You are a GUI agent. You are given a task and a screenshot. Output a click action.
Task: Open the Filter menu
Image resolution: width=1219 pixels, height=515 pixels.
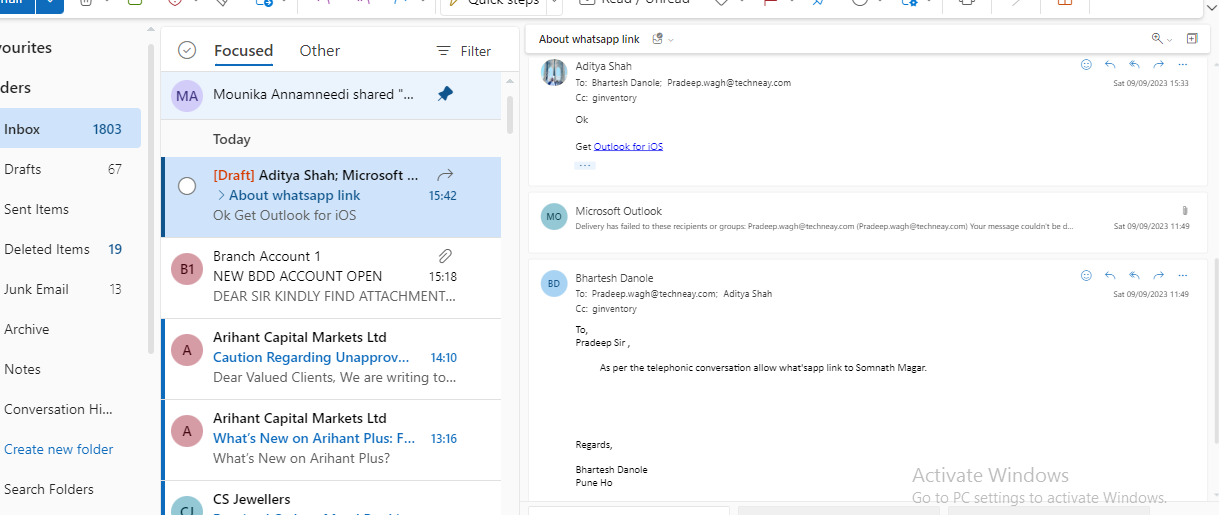point(464,51)
